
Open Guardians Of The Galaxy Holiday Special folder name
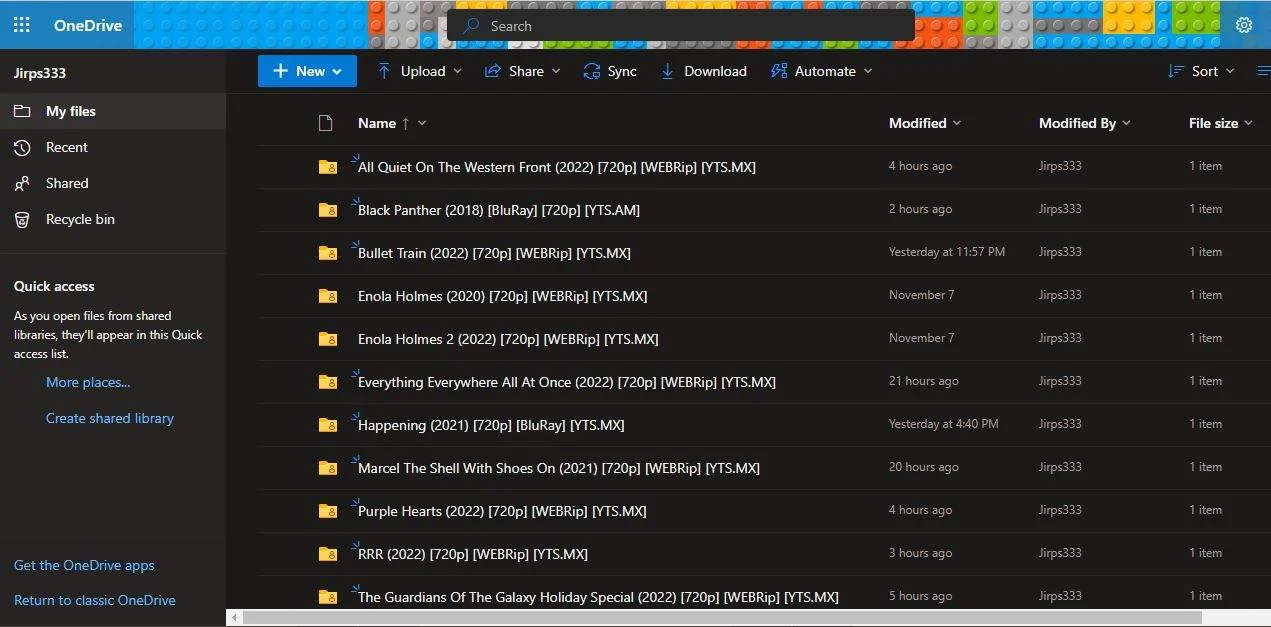598,597
